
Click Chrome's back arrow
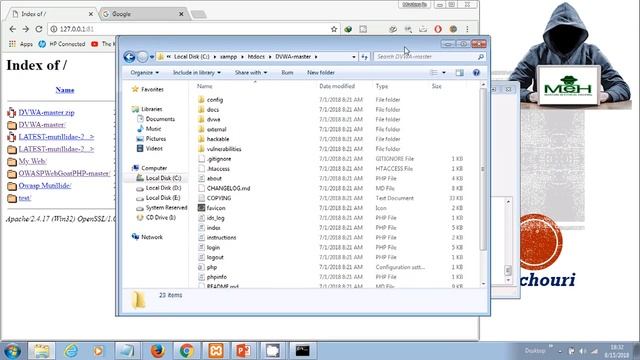pos(13,29)
